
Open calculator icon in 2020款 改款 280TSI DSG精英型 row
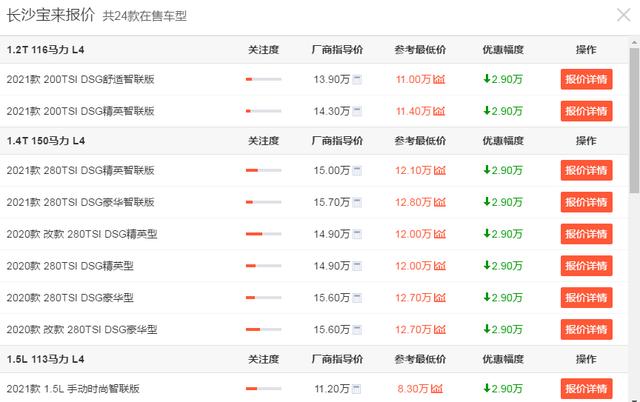tap(357, 234)
